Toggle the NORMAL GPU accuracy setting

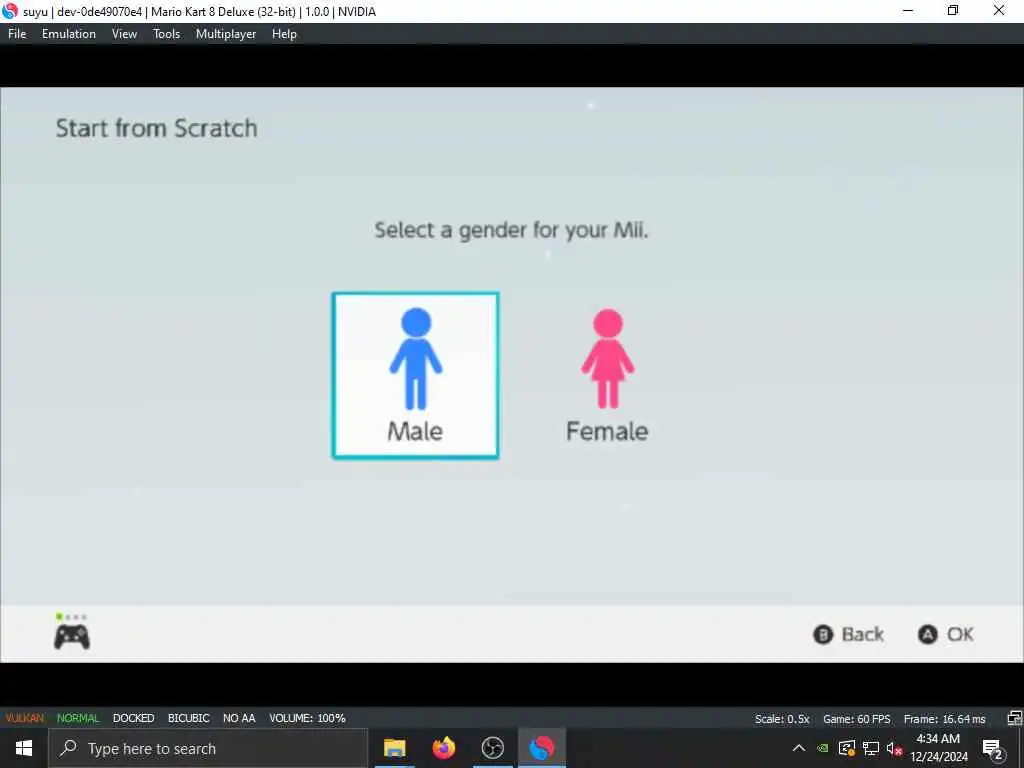click(78, 718)
